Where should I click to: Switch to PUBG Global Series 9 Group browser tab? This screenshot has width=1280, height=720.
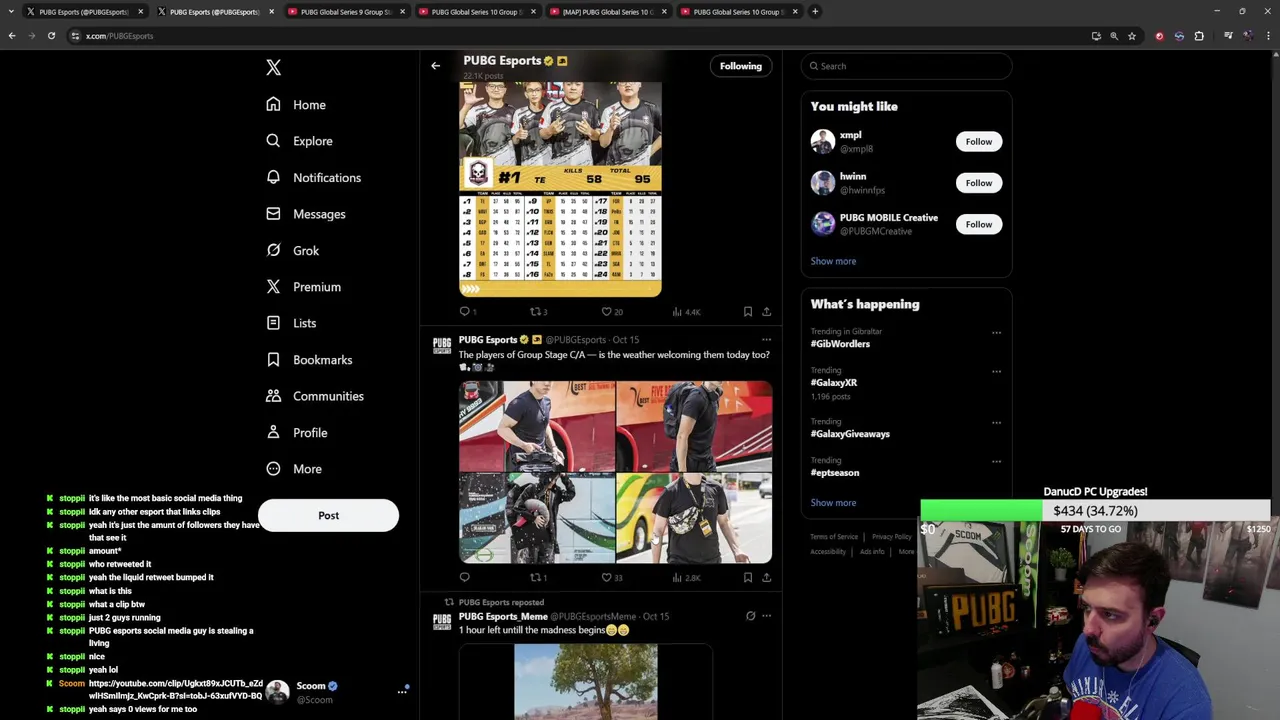coord(345,12)
